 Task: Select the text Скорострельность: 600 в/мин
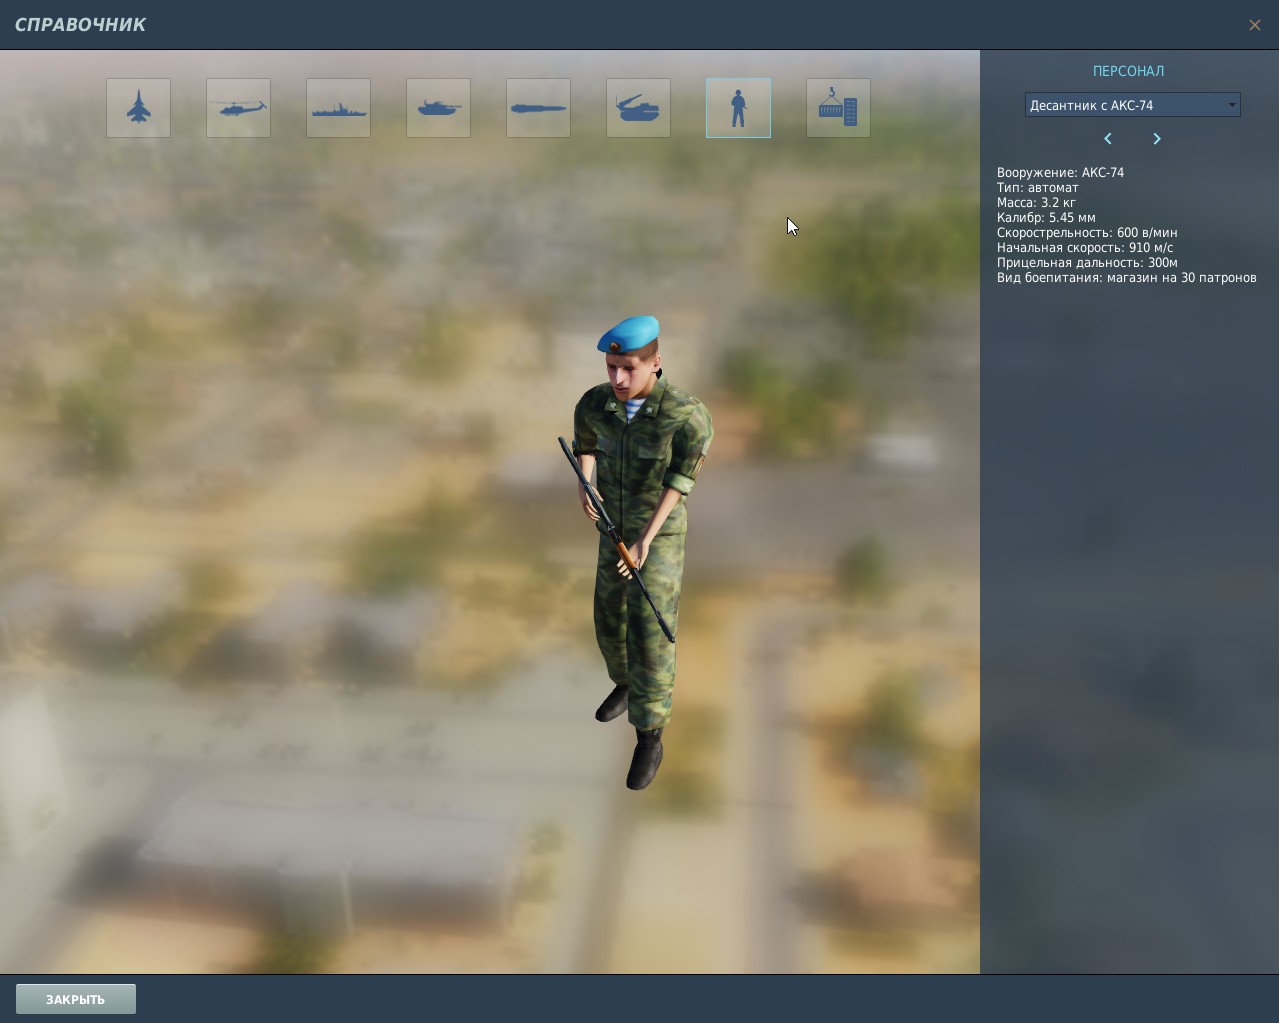tap(1087, 232)
